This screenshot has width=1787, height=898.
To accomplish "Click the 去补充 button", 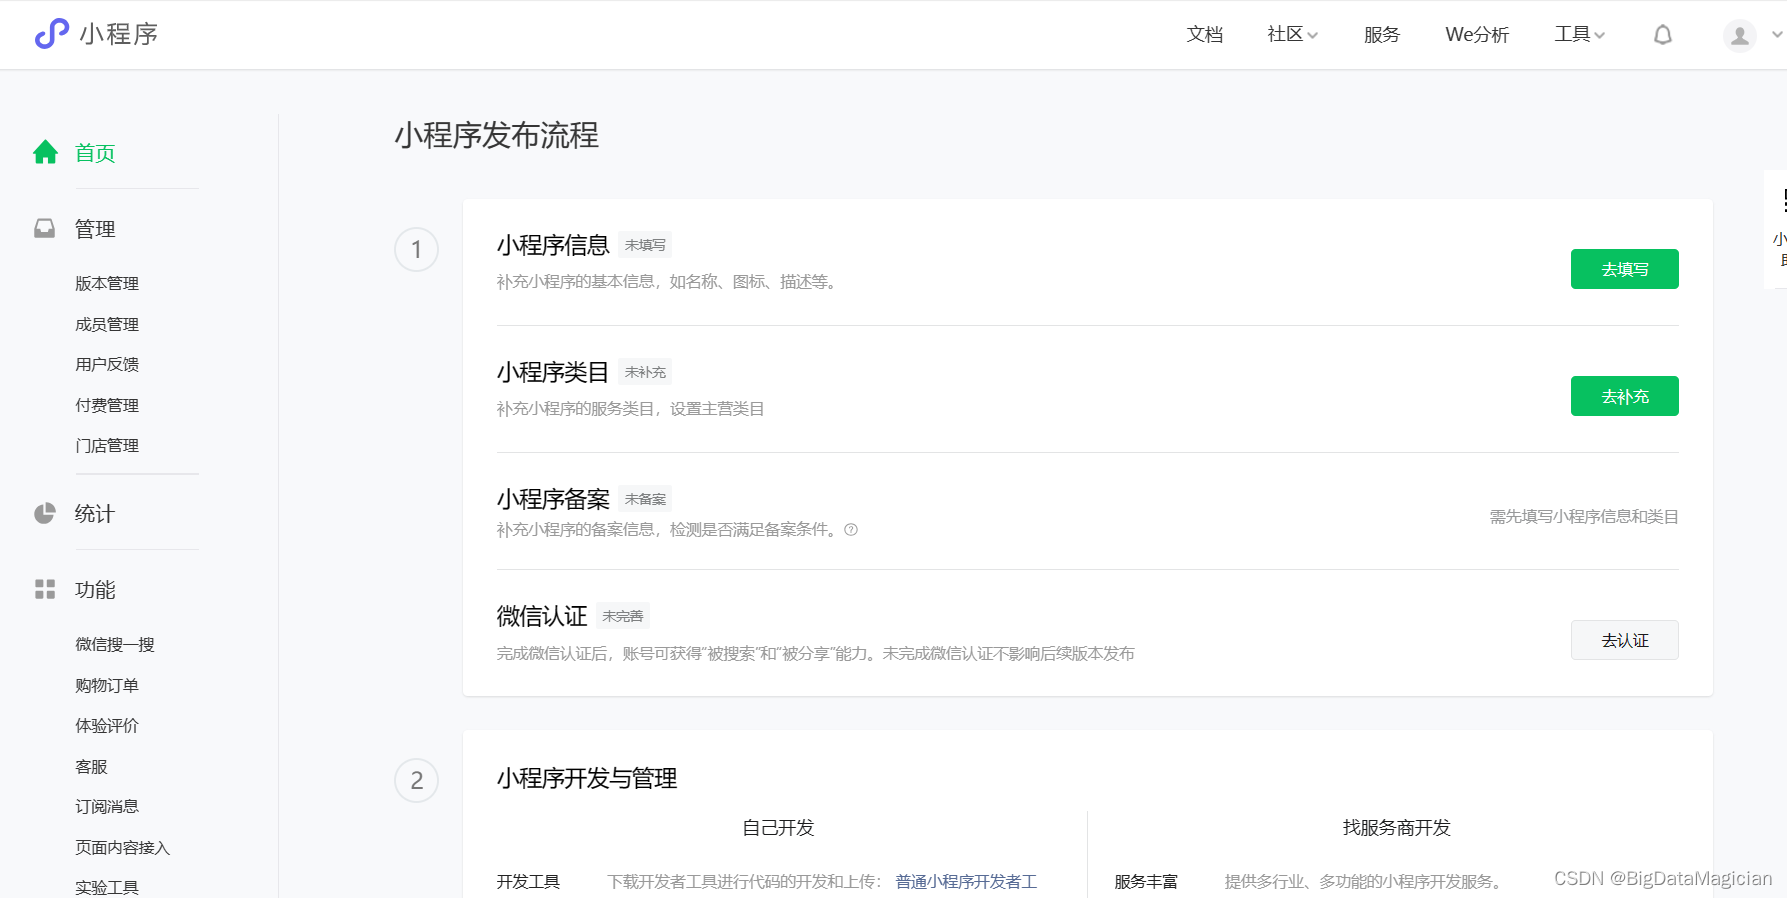I will coord(1625,396).
